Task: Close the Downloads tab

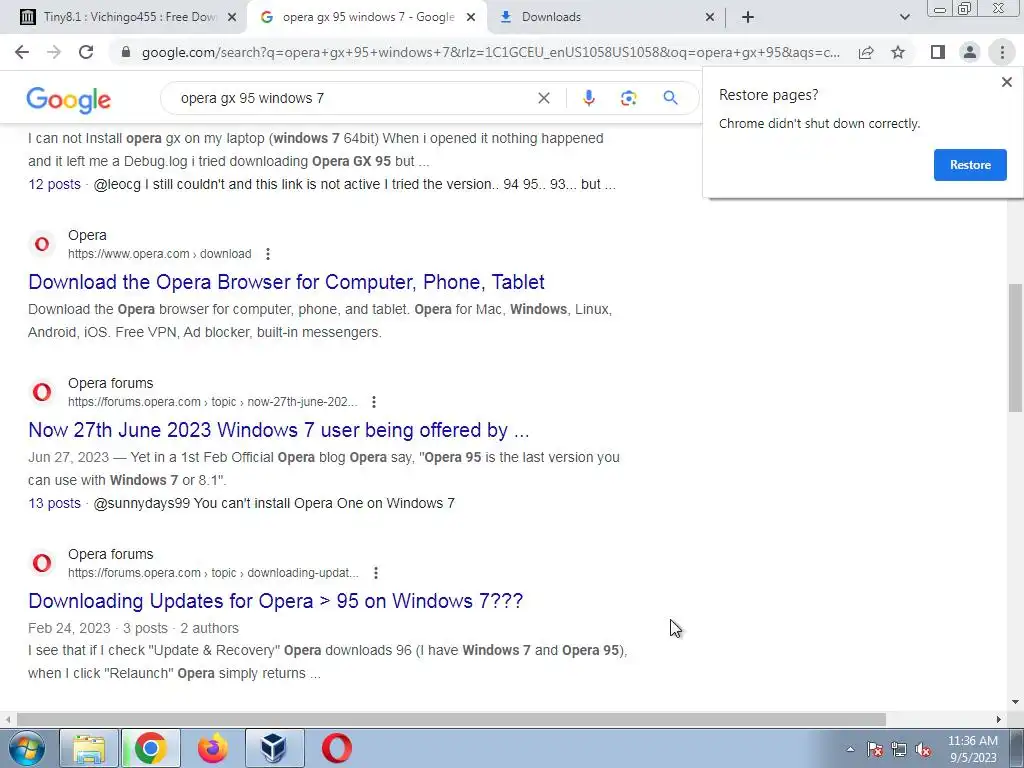Action: point(710,18)
